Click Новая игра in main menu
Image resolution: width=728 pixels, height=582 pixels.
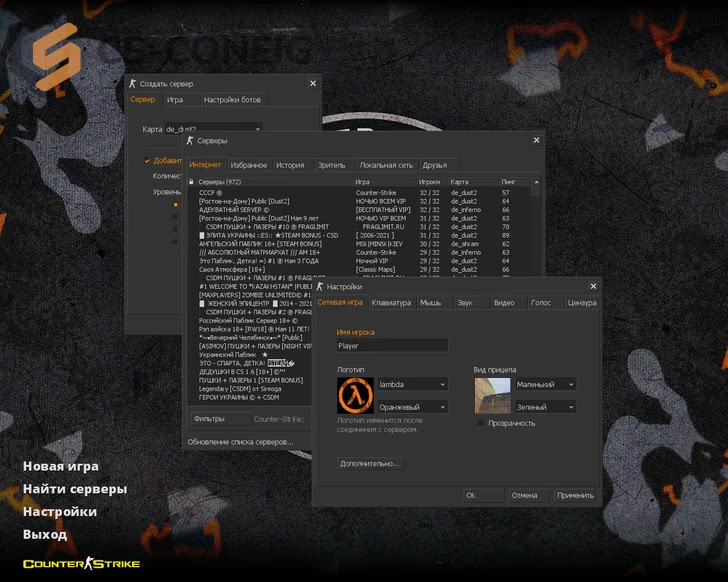tap(61, 466)
